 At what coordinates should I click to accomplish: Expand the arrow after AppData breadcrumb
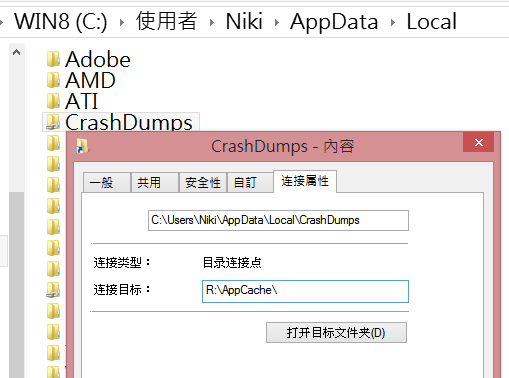tap(393, 23)
